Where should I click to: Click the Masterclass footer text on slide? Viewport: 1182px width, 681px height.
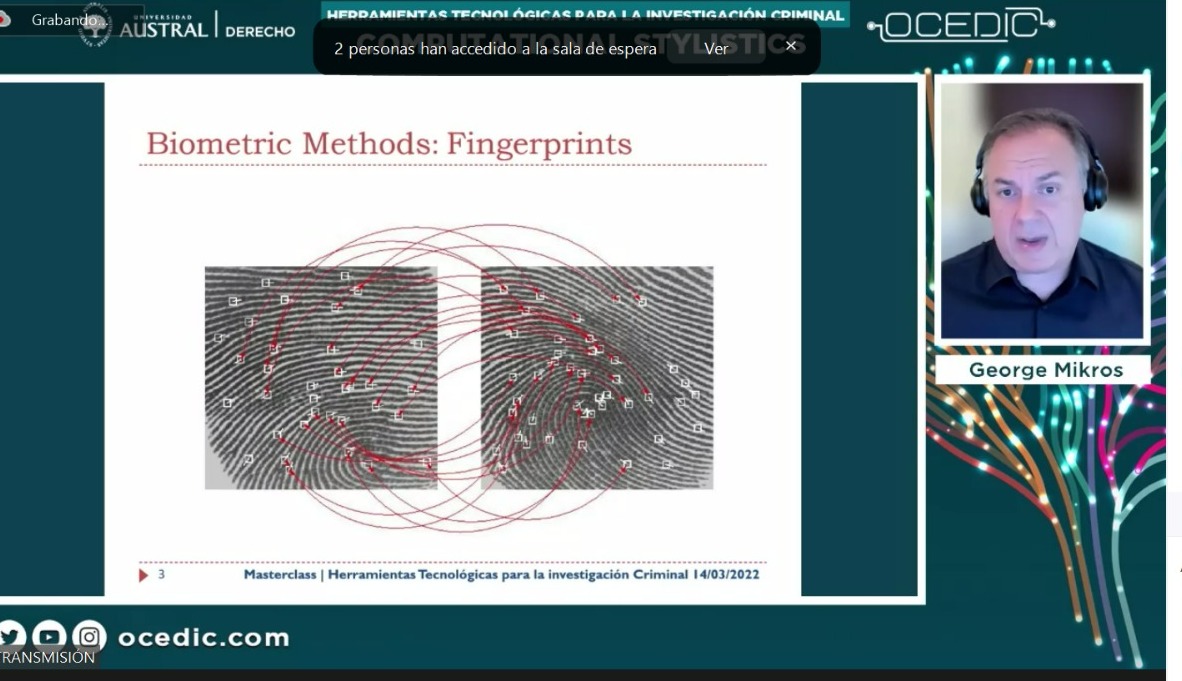coord(501,575)
